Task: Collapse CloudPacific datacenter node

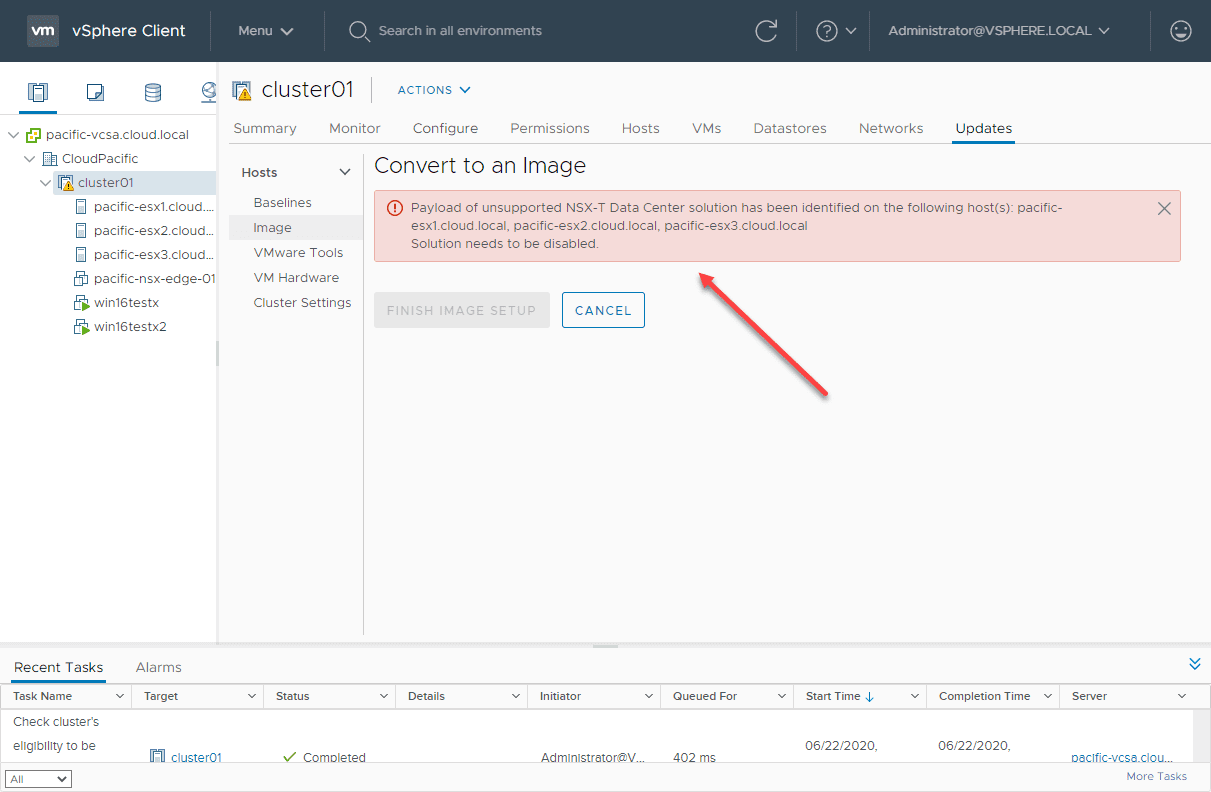Action: tap(29, 159)
